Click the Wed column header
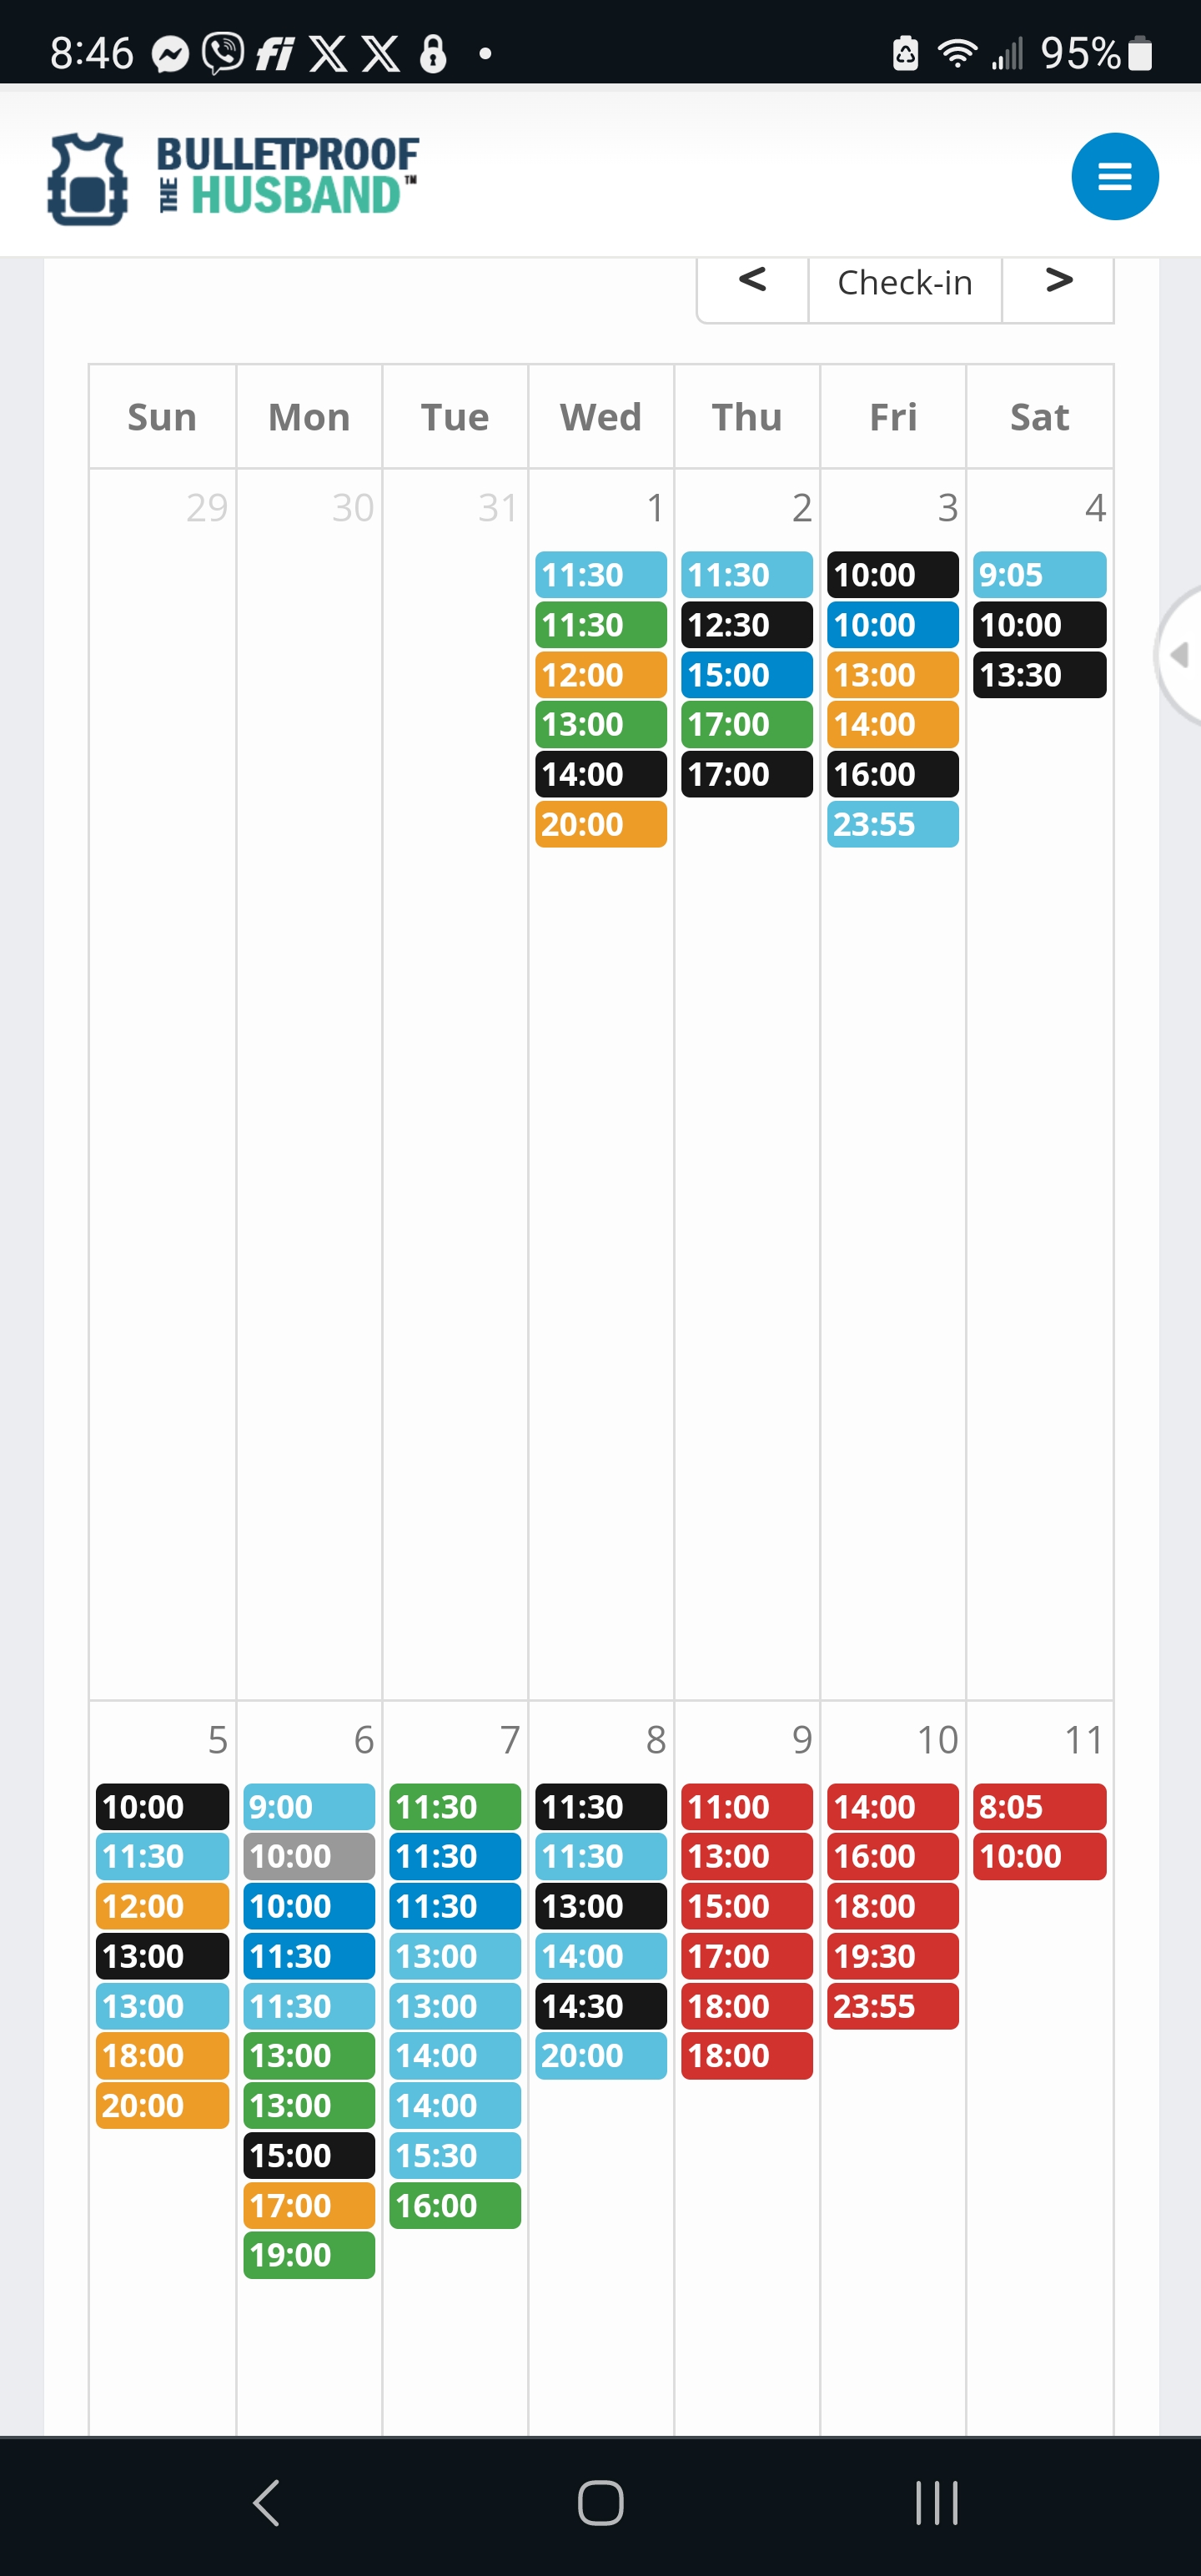 pos(600,417)
